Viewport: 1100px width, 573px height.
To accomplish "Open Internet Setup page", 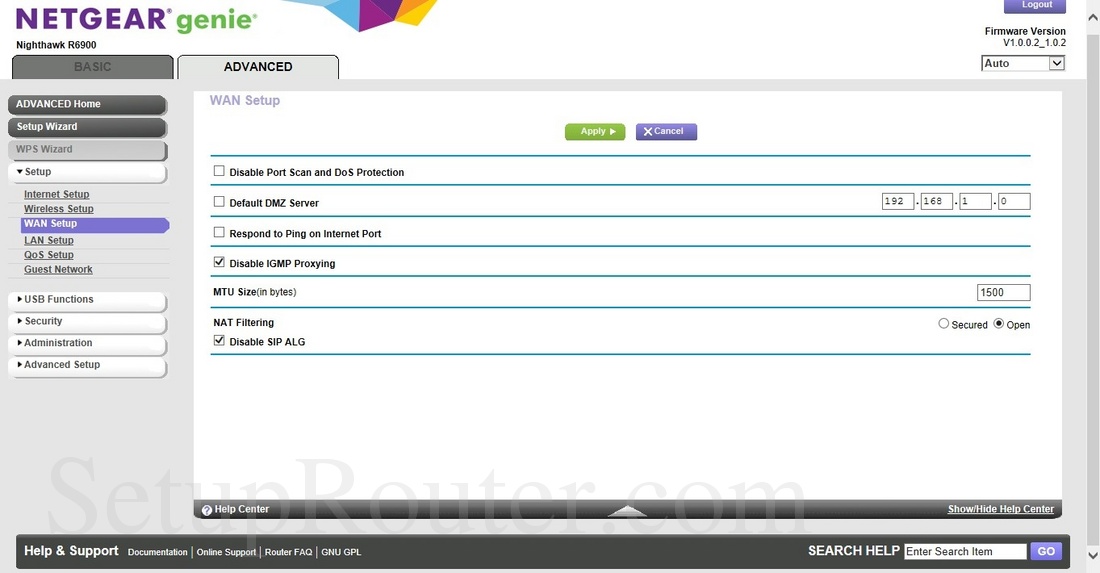I will 57,194.
